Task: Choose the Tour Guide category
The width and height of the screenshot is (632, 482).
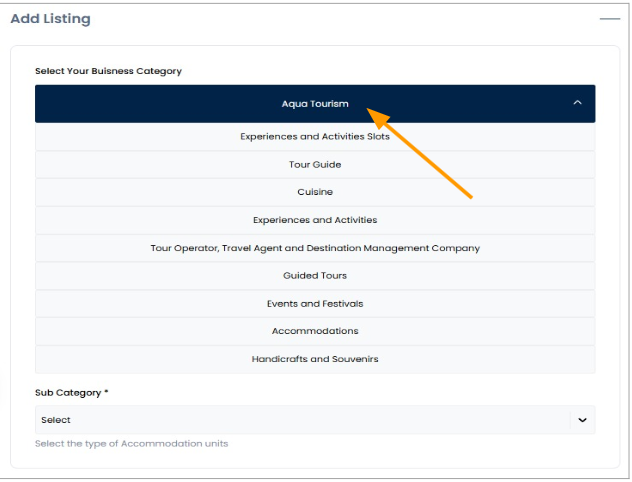Action: (x=314, y=164)
